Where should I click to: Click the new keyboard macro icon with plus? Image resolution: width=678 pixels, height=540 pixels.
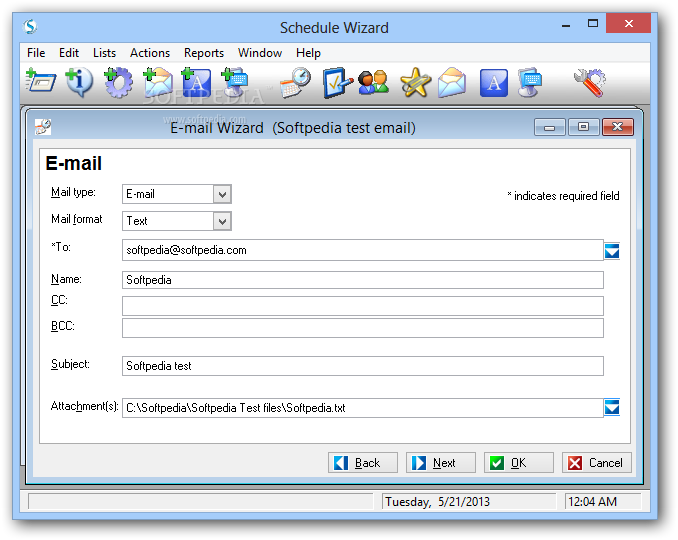pyautogui.click(x=235, y=82)
